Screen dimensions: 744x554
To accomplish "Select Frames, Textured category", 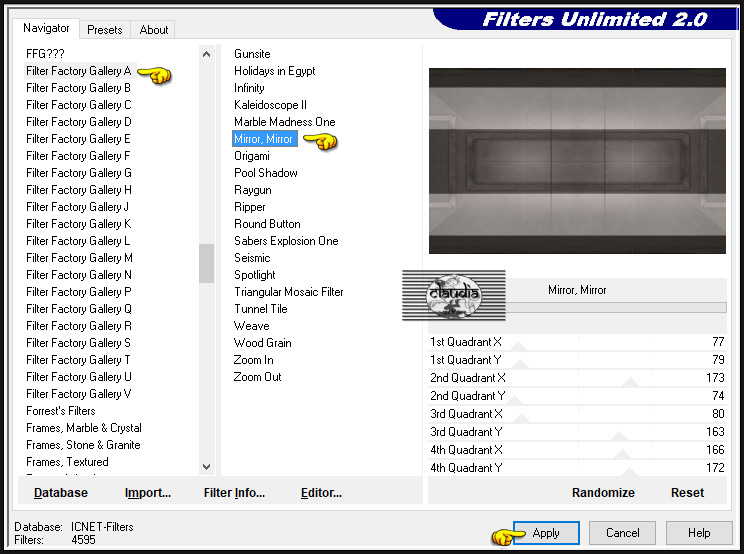I will 67,462.
